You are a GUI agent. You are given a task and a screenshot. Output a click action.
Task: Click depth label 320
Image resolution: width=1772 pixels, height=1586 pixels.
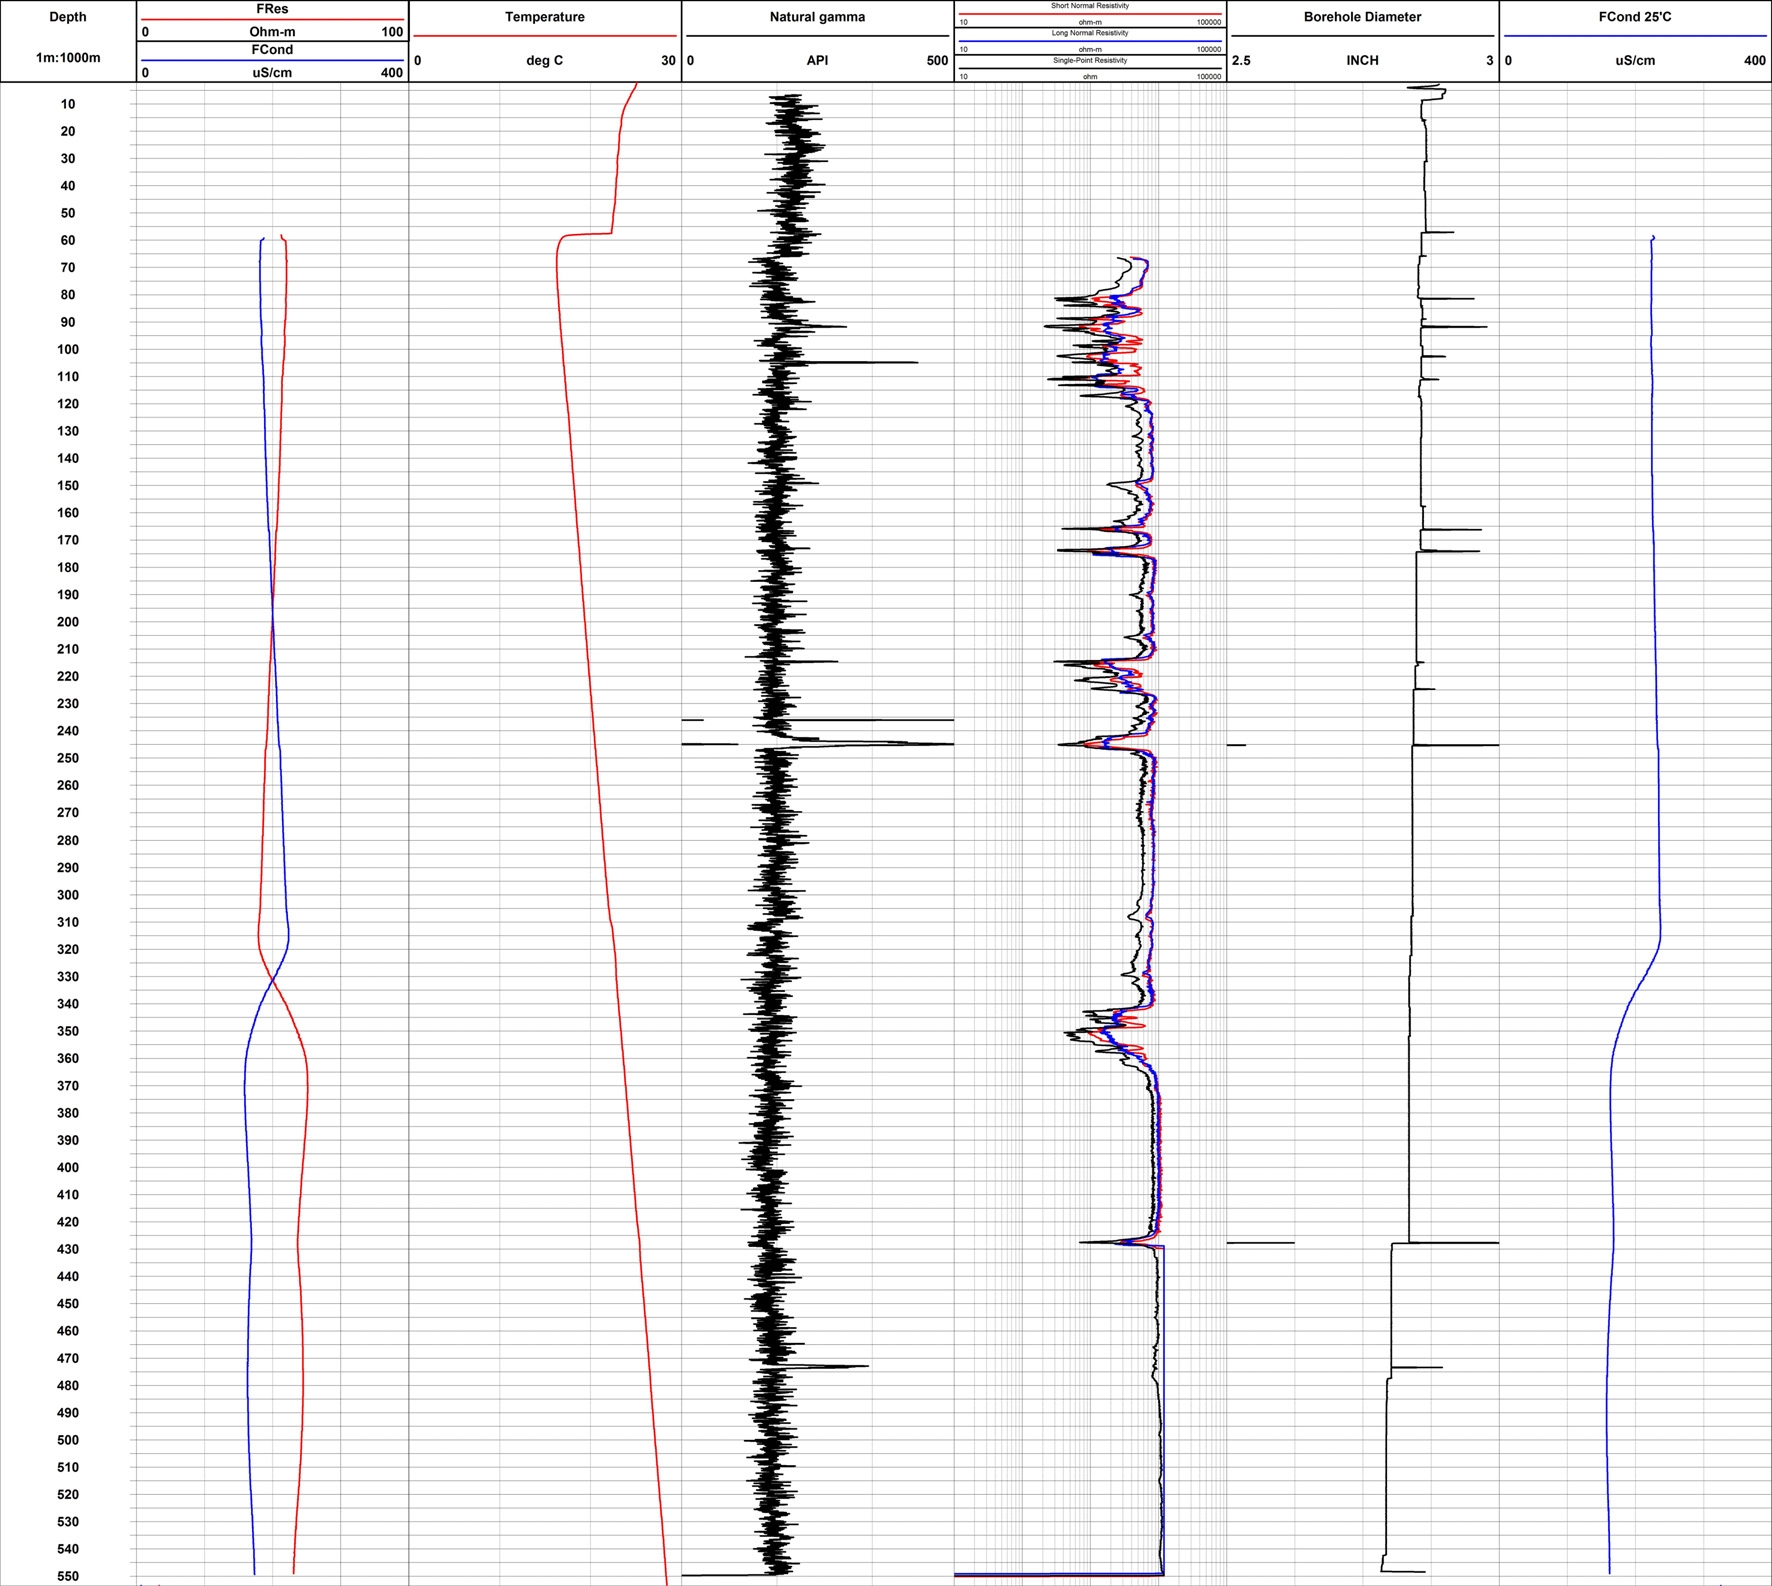(x=68, y=949)
